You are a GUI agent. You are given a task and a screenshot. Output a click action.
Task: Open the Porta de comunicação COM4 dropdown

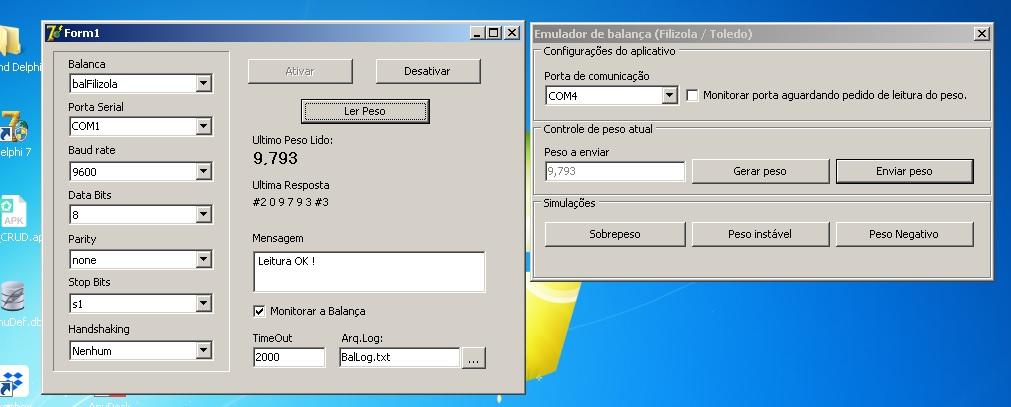670,96
